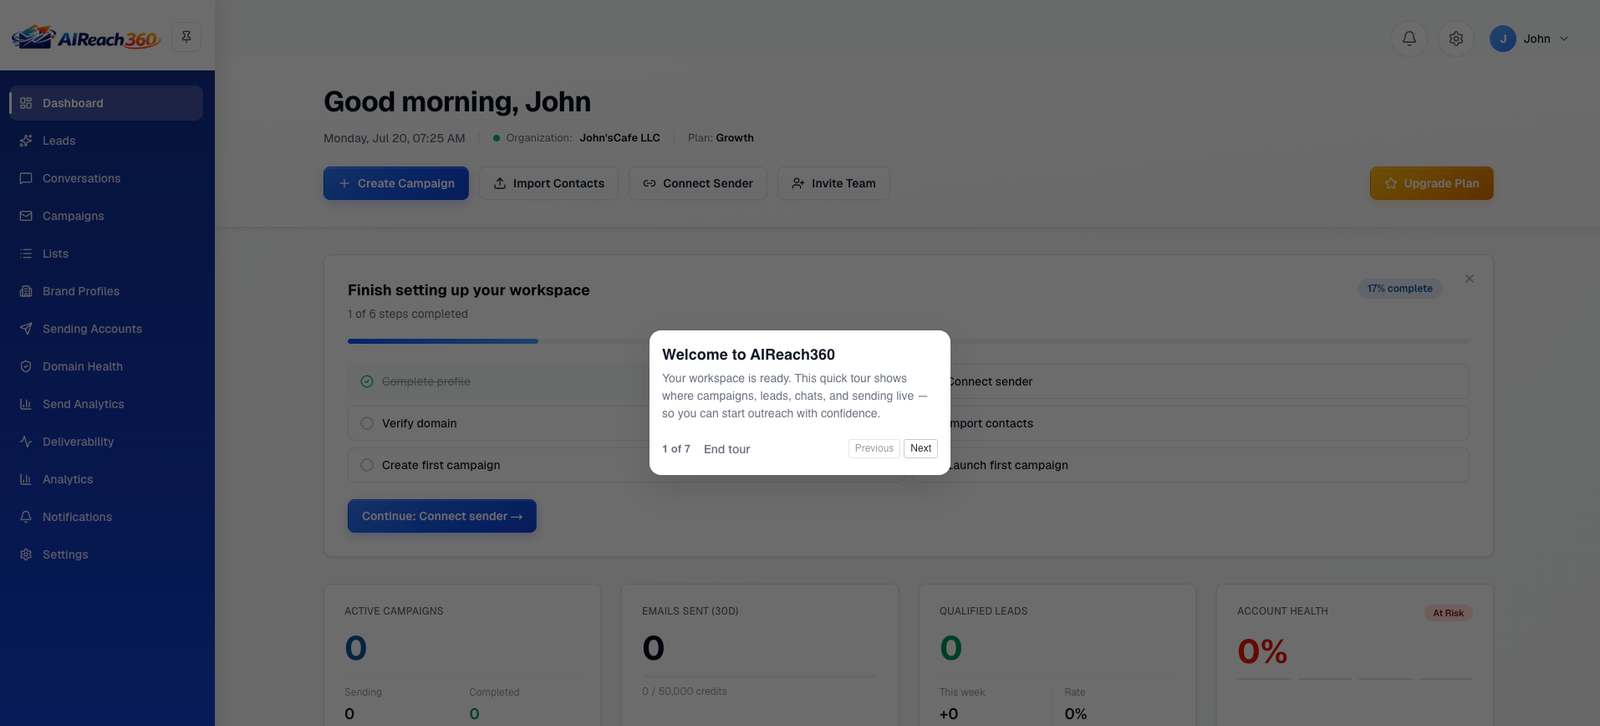This screenshot has width=1600, height=726.
Task: Open the Dashboard menu item
Action: (106, 103)
